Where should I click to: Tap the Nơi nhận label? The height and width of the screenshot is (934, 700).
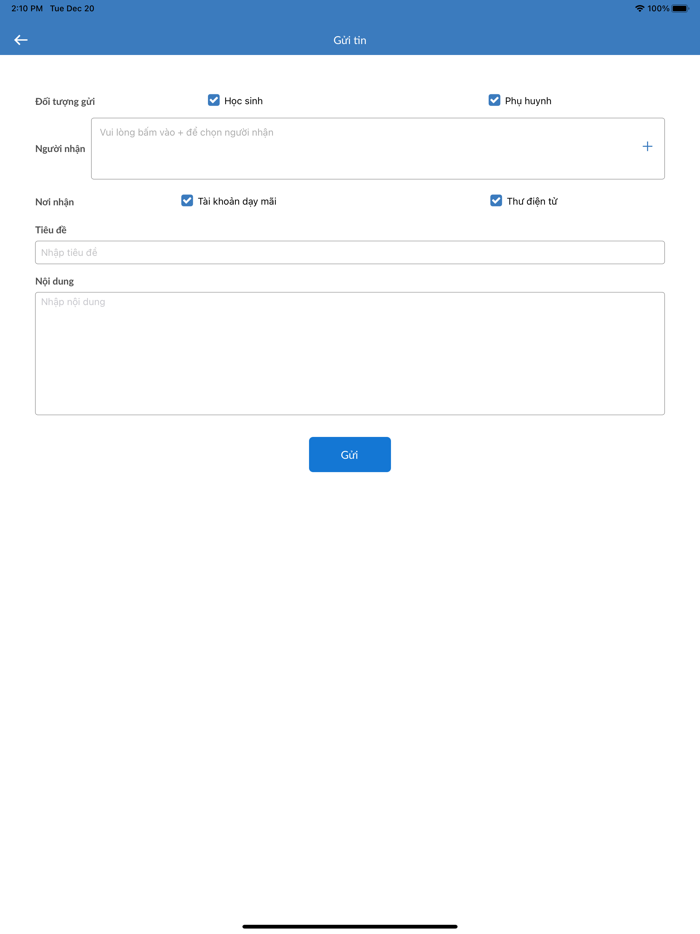(54, 202)
